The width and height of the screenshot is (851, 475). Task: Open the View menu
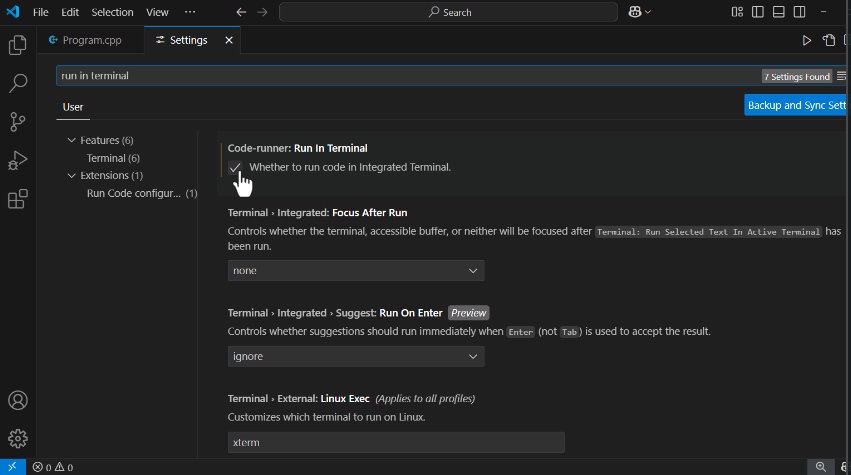coord(157,12)
